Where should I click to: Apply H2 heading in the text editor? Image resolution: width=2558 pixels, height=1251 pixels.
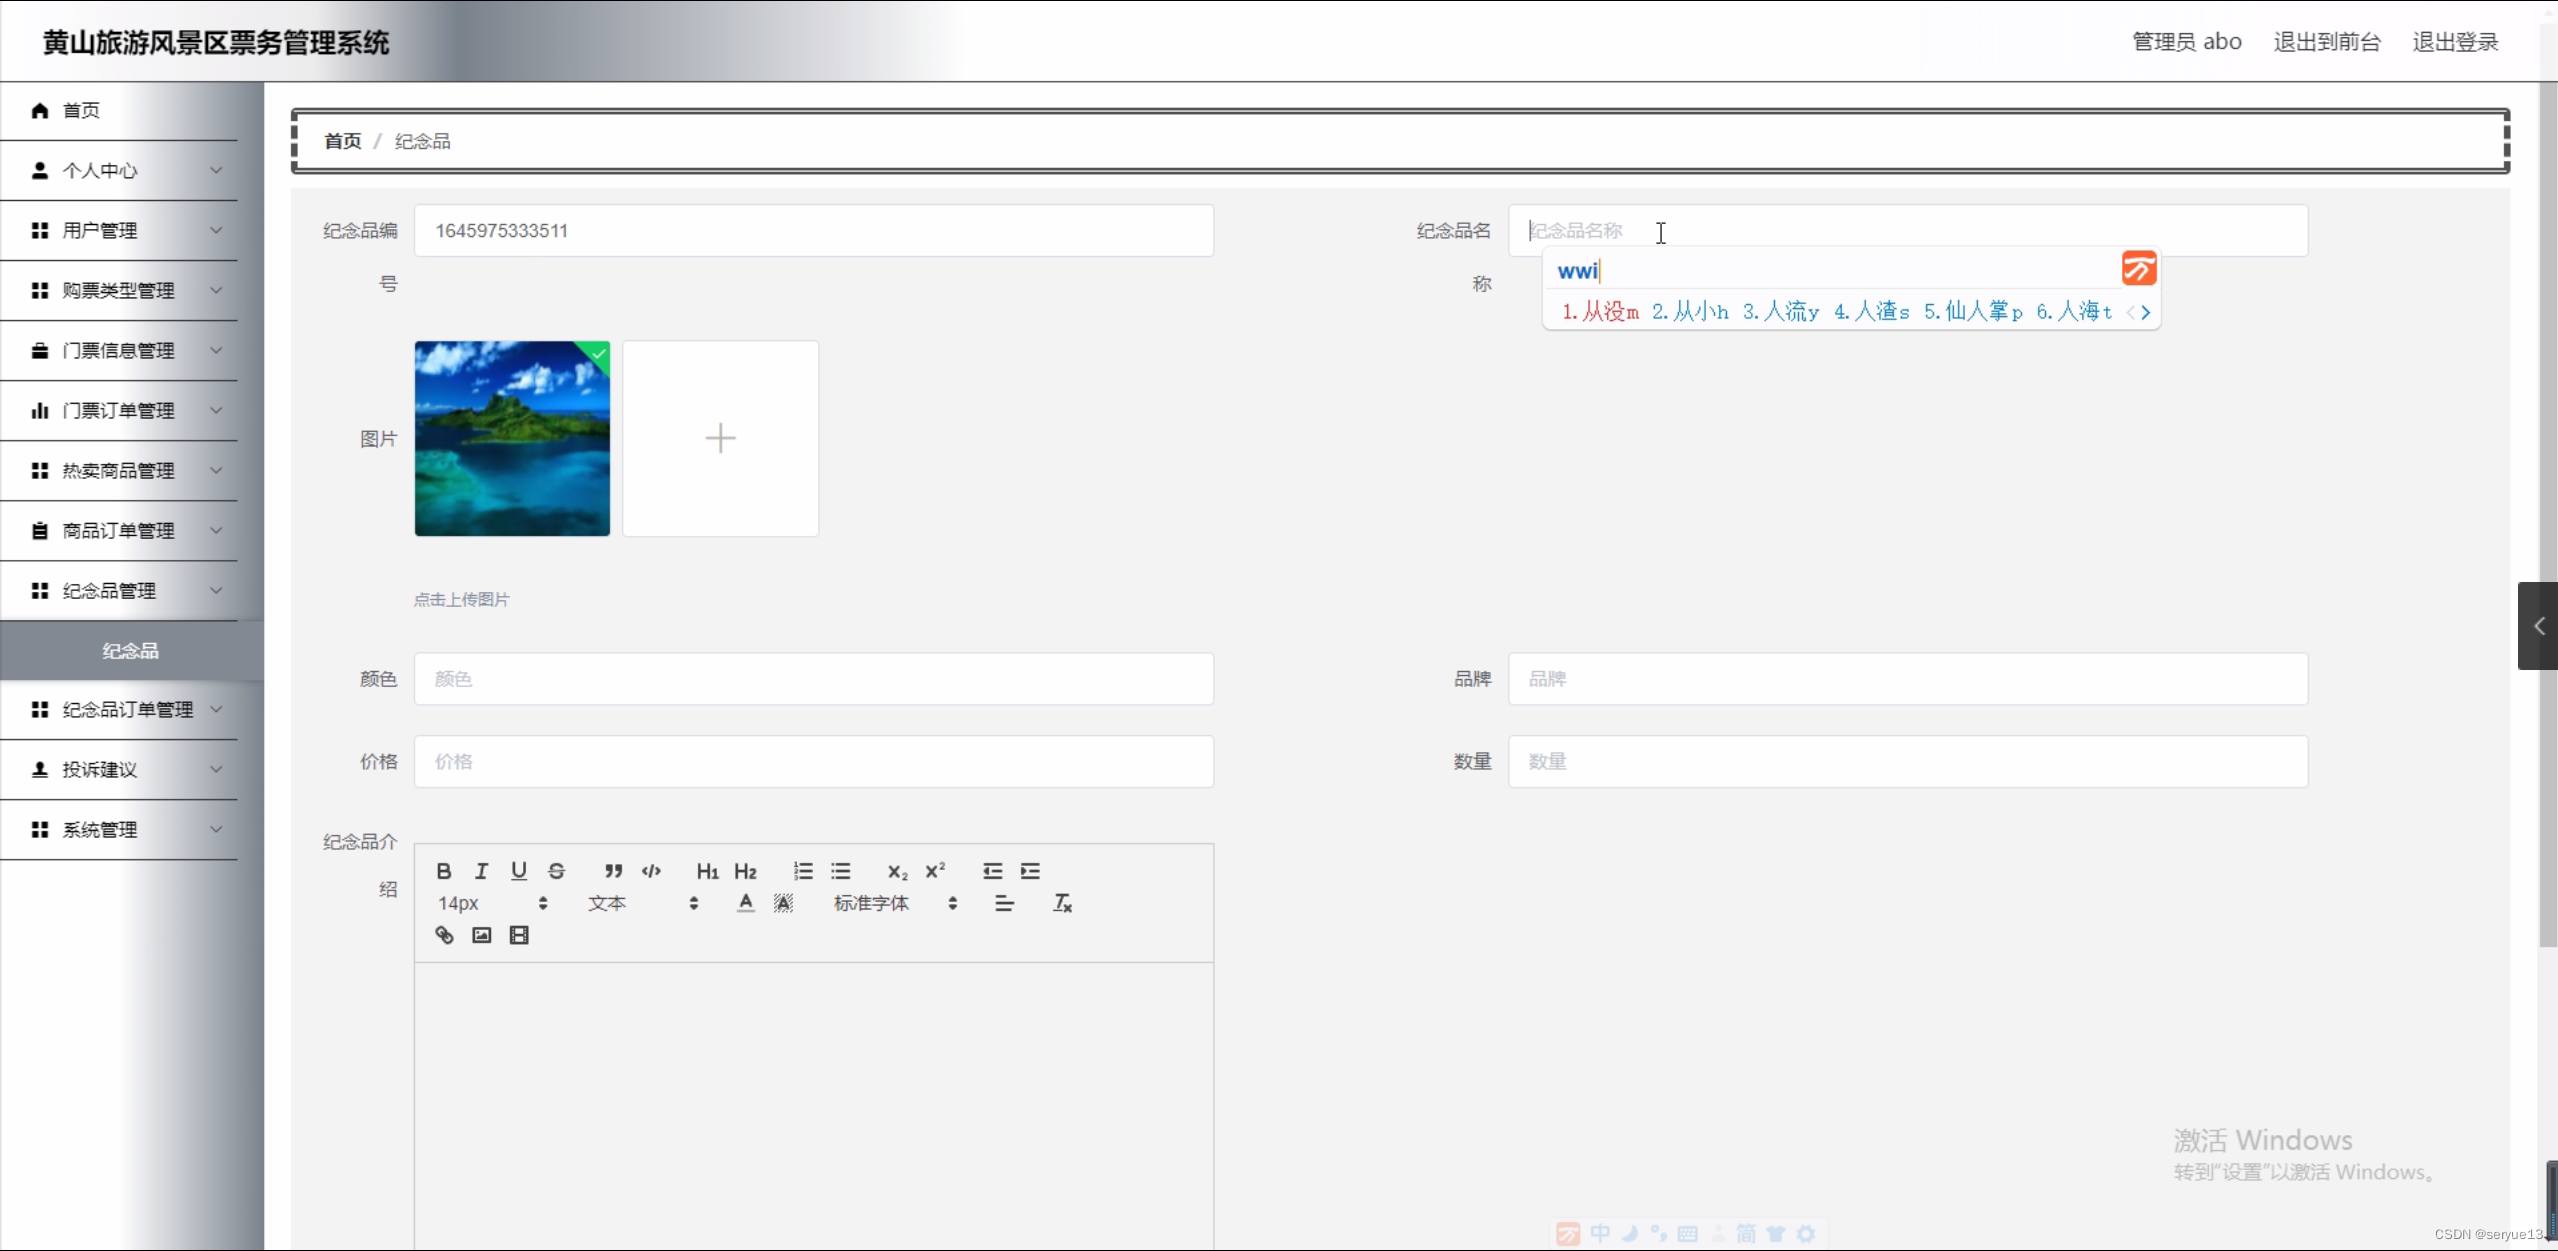pos(745,870)
